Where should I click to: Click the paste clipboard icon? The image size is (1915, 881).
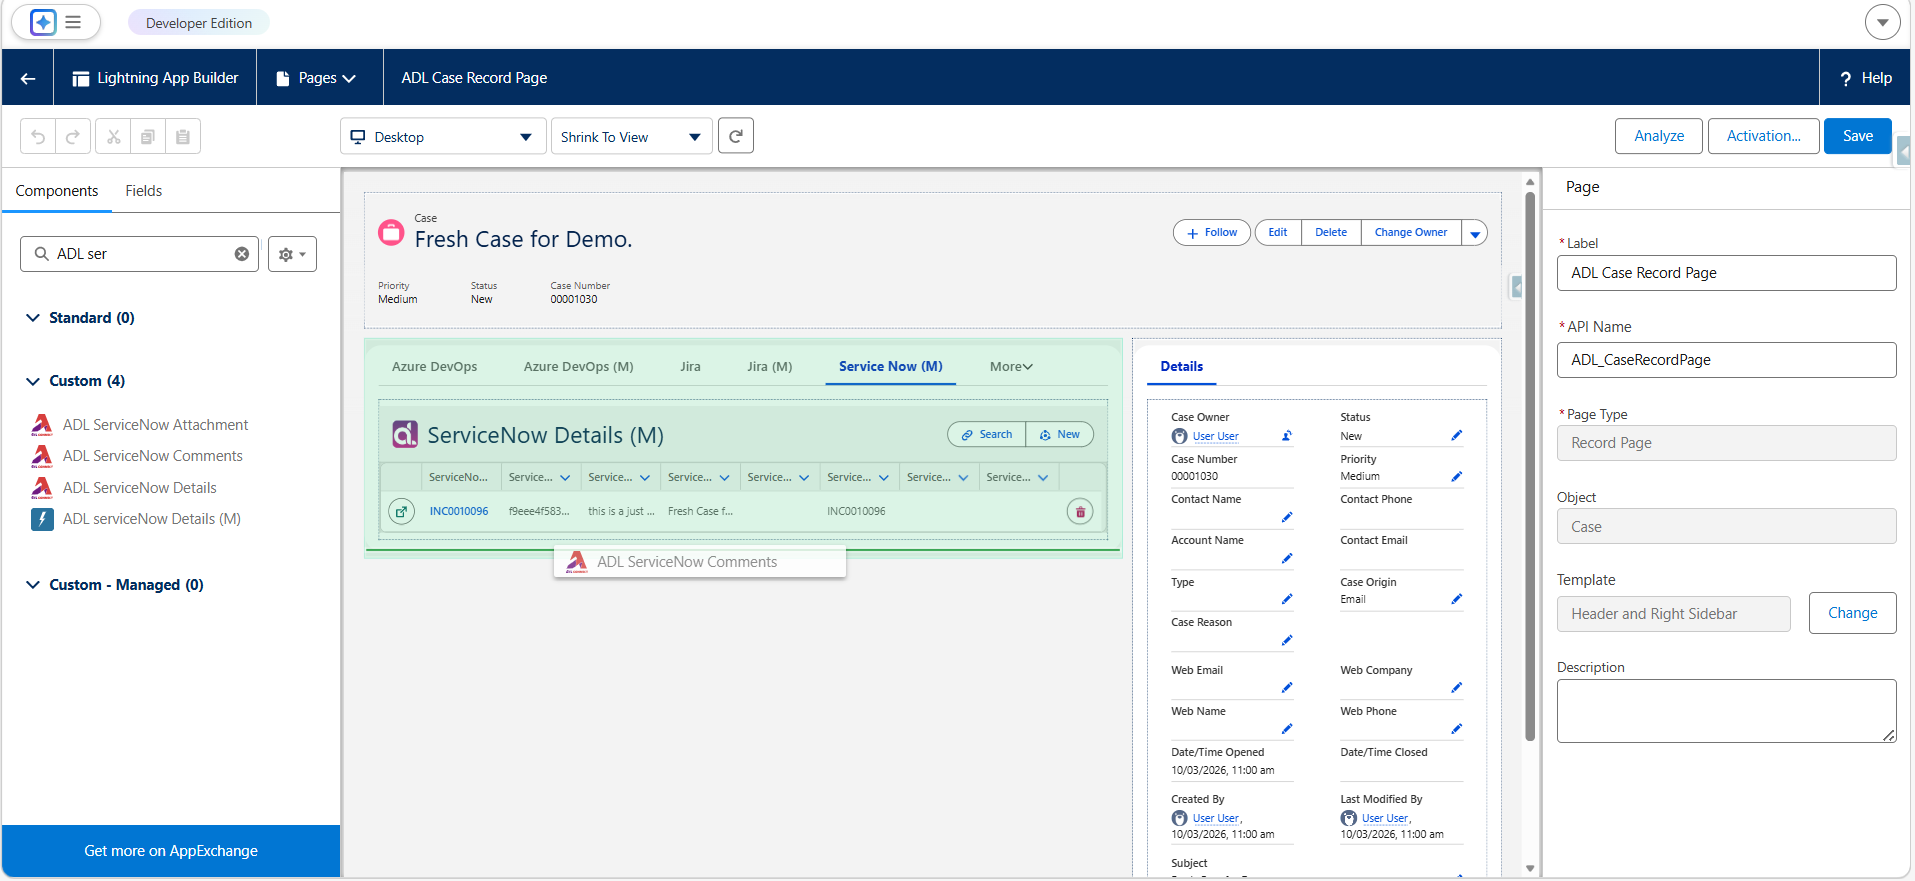(x=183, y=137)
